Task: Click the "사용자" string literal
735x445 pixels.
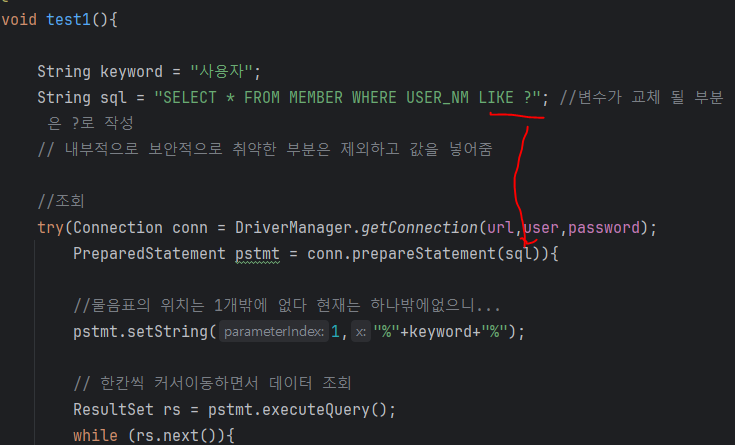Action: (x=221, y=72)
